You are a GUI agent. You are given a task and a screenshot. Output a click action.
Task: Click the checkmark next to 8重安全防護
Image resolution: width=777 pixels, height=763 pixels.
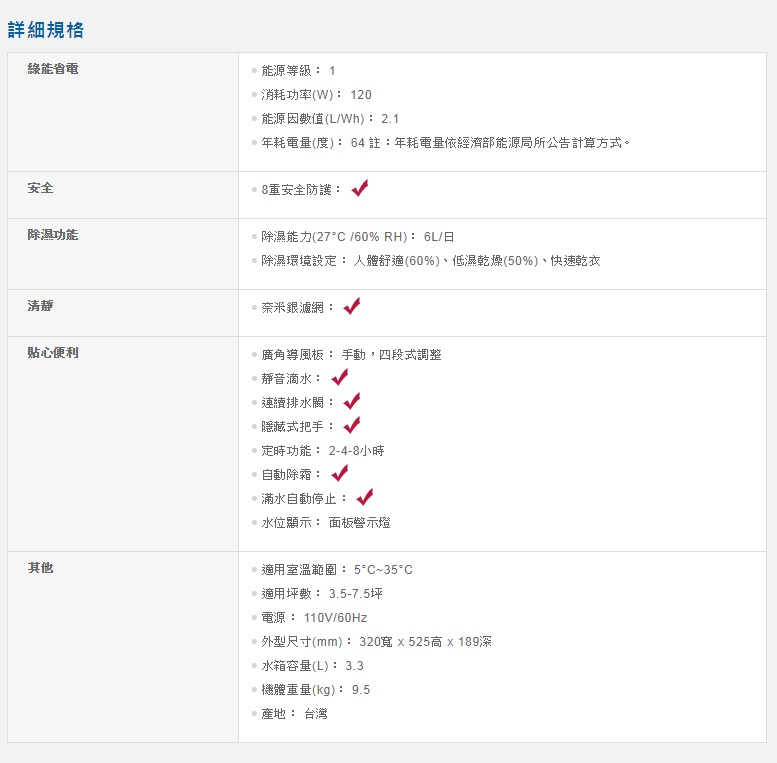(360, 188)
